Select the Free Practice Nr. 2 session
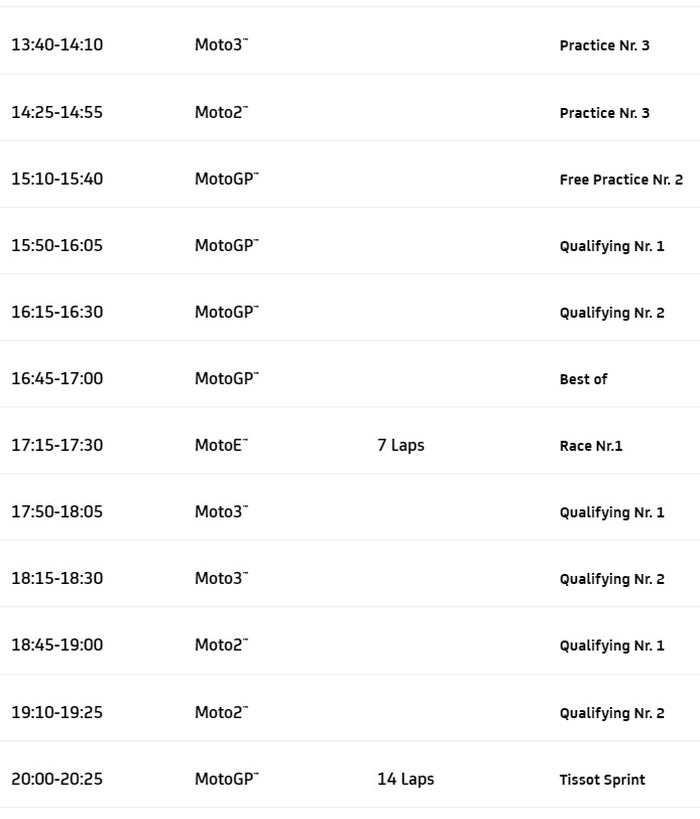 coord(621,180)
